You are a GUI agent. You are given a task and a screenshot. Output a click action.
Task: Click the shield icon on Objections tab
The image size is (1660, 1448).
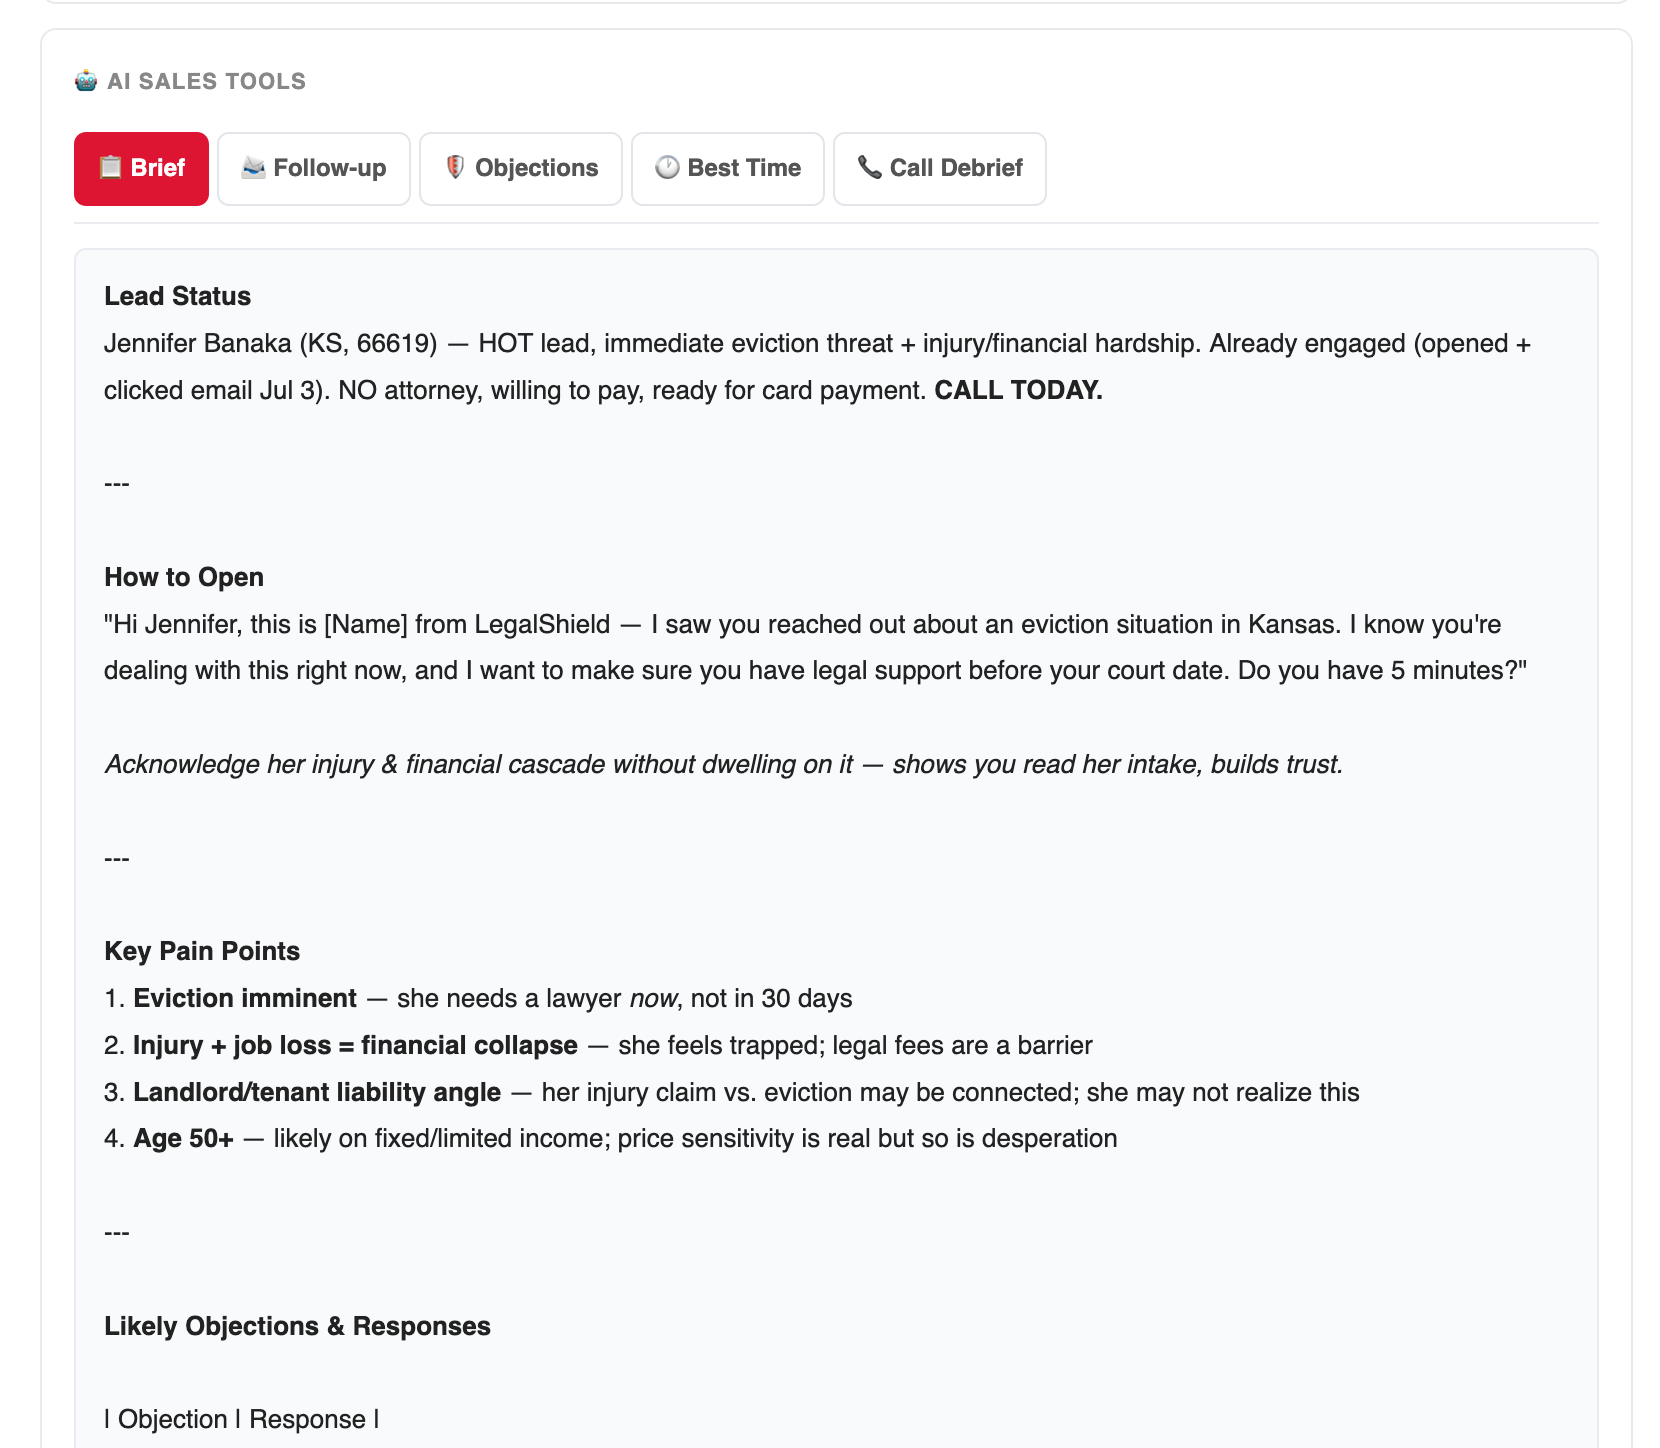click(x=455, y=167)
